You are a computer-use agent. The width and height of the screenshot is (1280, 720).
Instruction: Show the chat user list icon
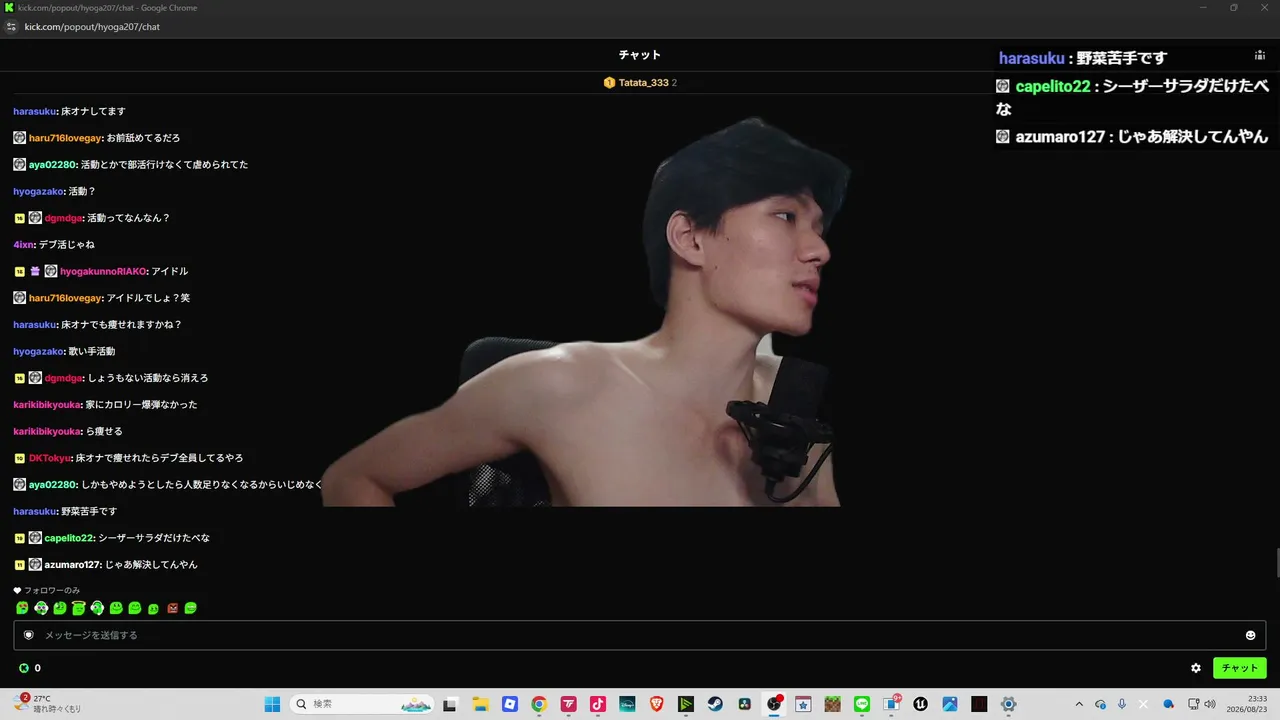(x=1259, y=56)
